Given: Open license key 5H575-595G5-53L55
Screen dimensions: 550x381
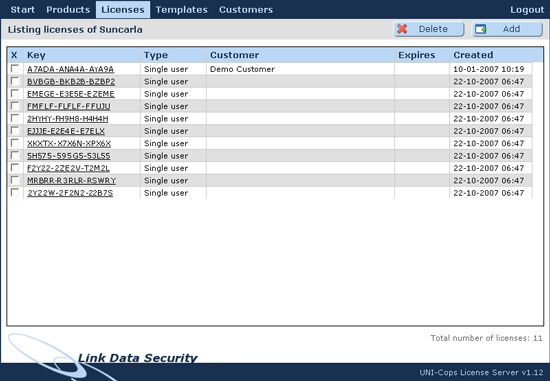Looking at the screenshot, I should (x=69, y=156).
